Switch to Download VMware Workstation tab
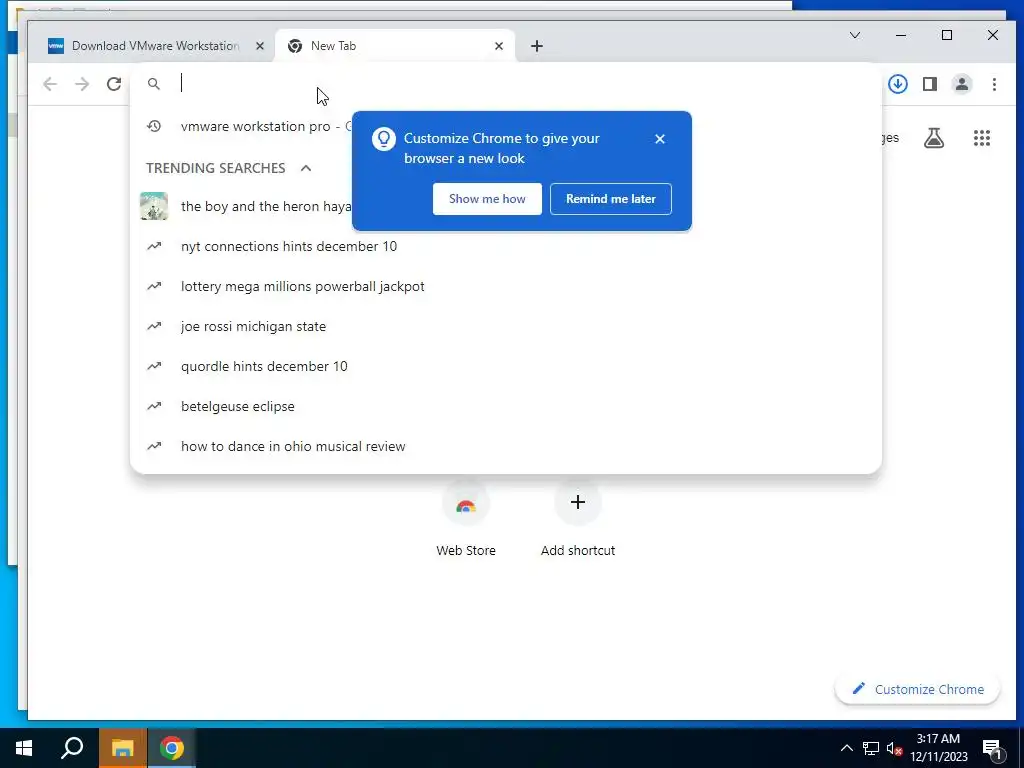This screenshot has width=1024, height=768. (x=155, y=46)
